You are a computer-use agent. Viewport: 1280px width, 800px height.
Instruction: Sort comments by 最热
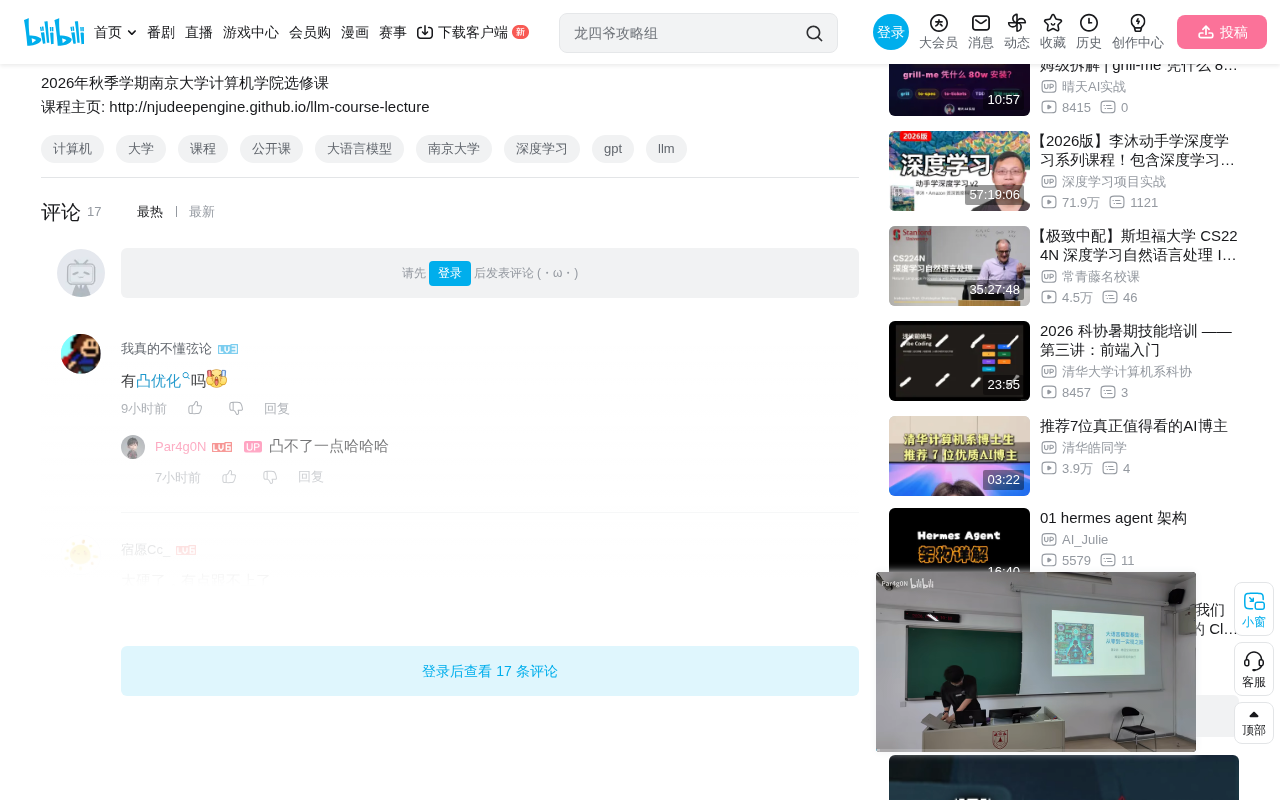coord(150,212)
